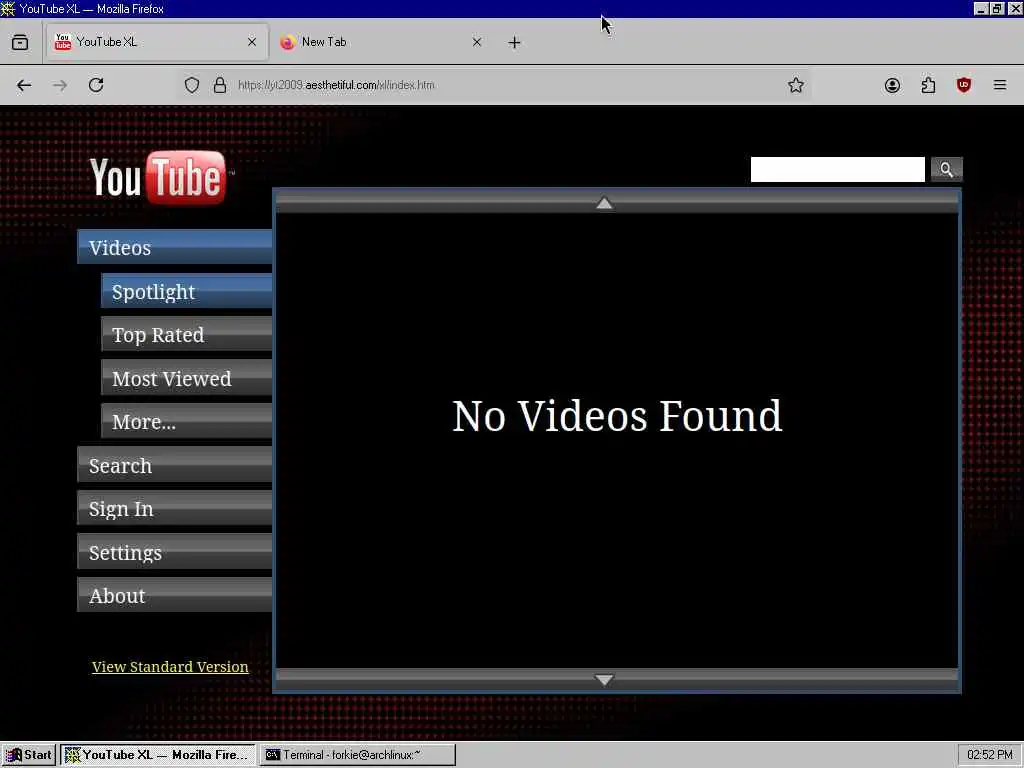
Task: Click the taskbar clock showing 02:52 PM
Action: click(x=989, y=755)
